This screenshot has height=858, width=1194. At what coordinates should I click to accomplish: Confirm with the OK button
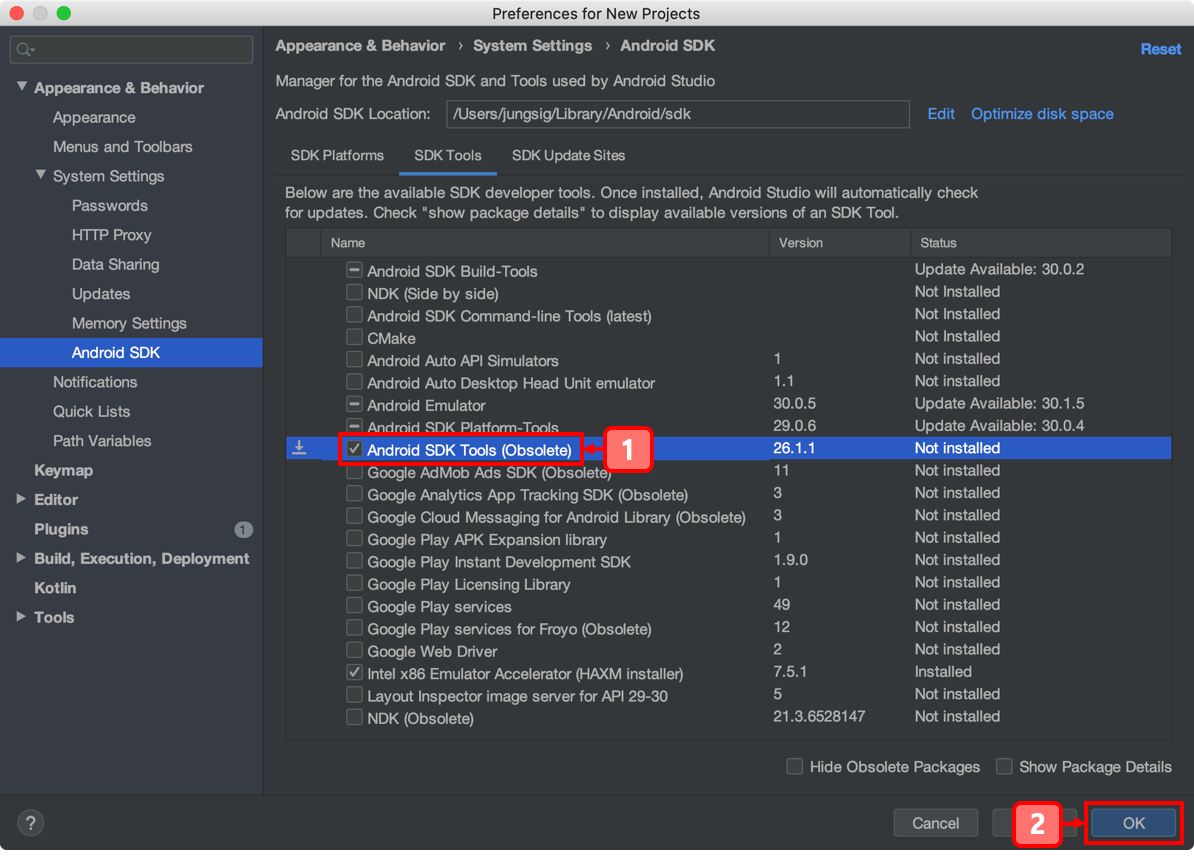click(1133, 822)
